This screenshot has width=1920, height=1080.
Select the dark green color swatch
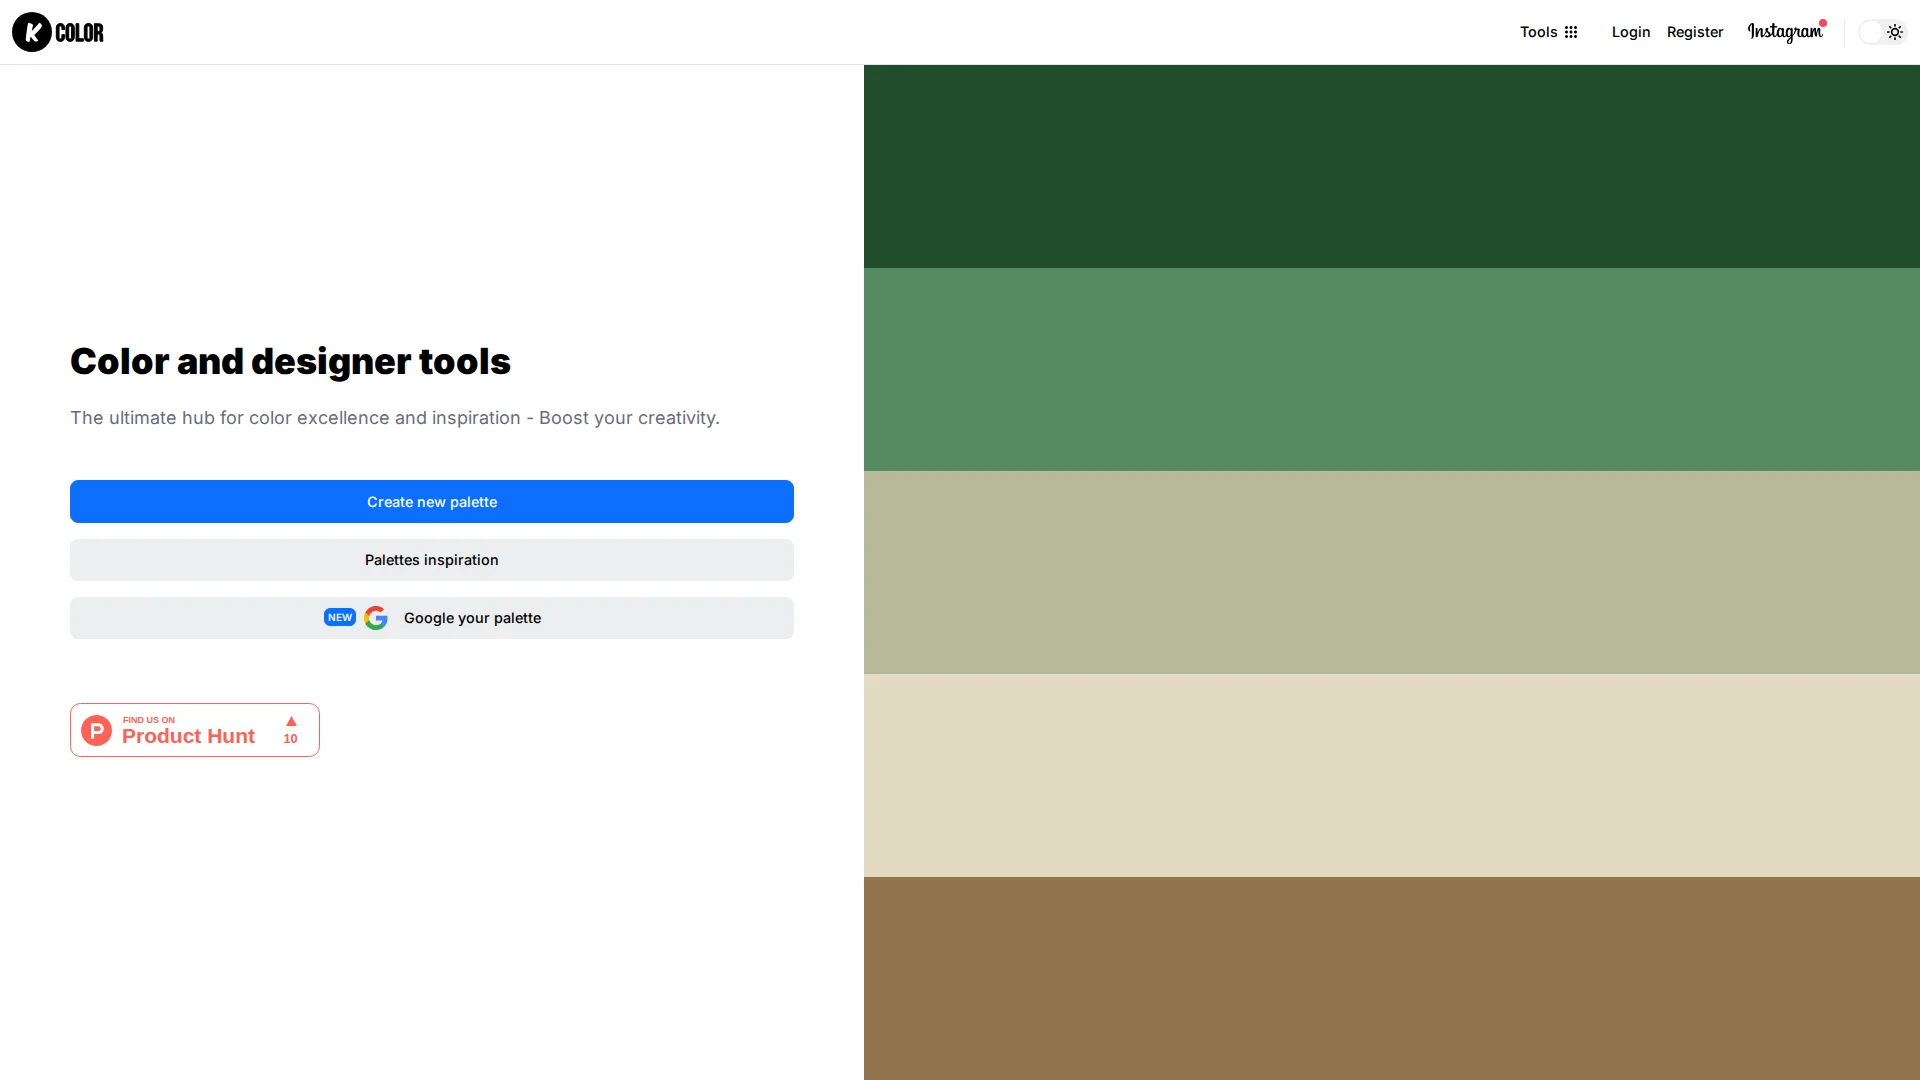click(1392, 166)
